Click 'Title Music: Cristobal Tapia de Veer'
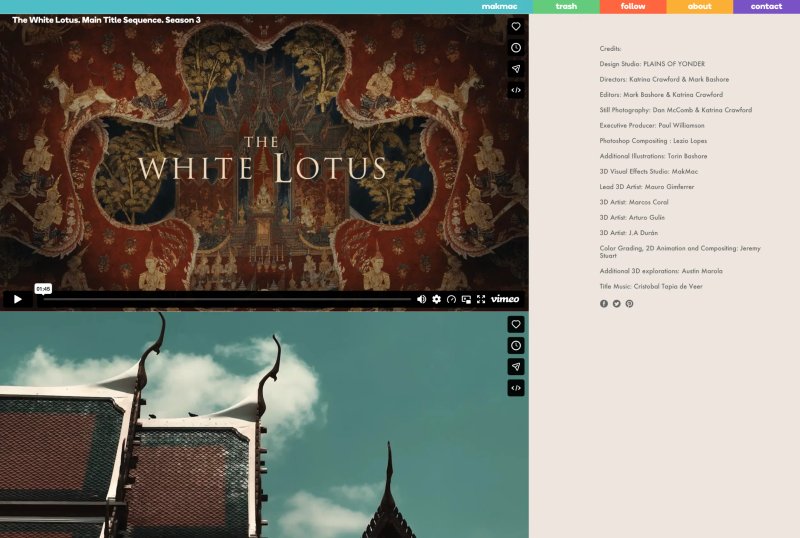Viewport: 800px width, 538px height. pos(651,286)
